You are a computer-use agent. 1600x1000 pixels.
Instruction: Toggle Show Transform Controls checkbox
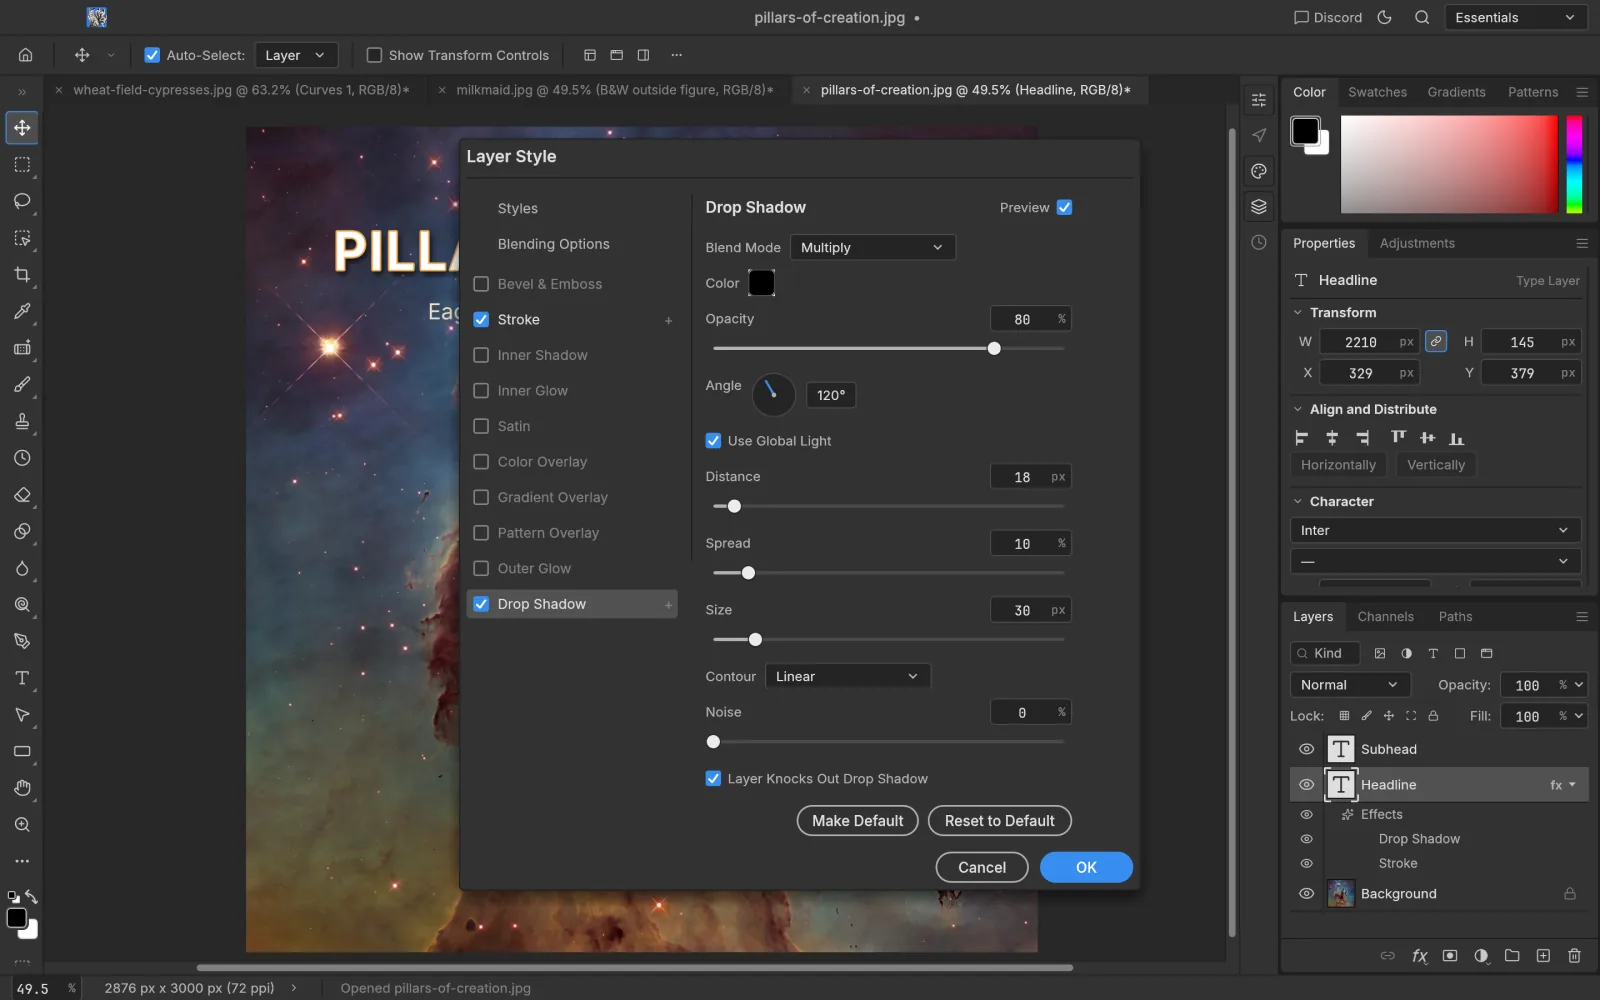point(374,55)
